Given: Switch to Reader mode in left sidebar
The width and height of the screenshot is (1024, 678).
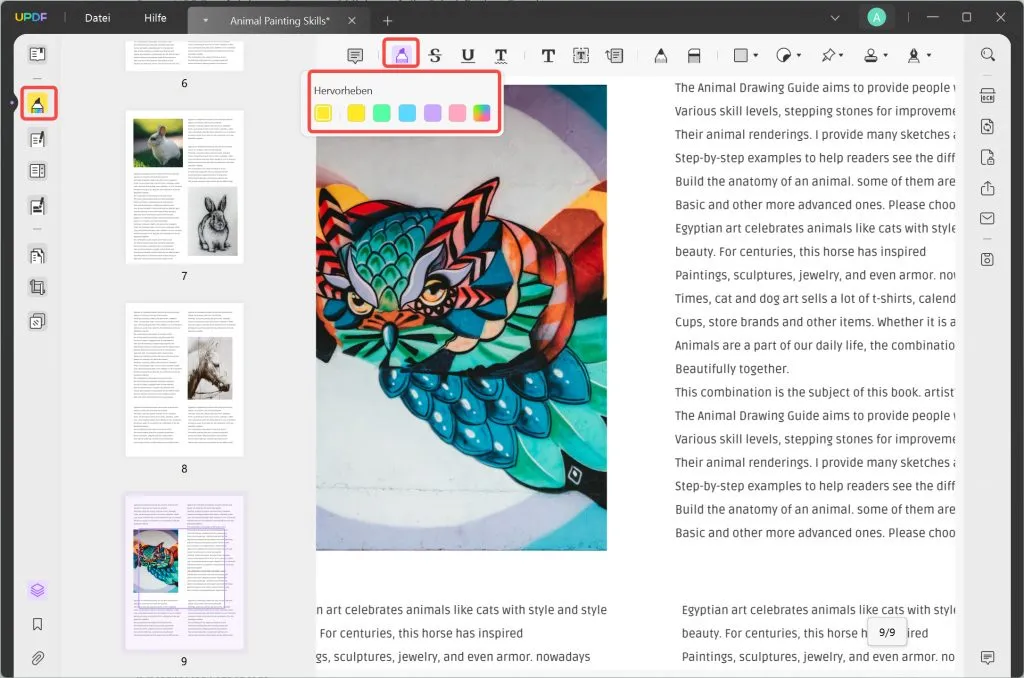Looking at the screenshot, I should 38,54.
